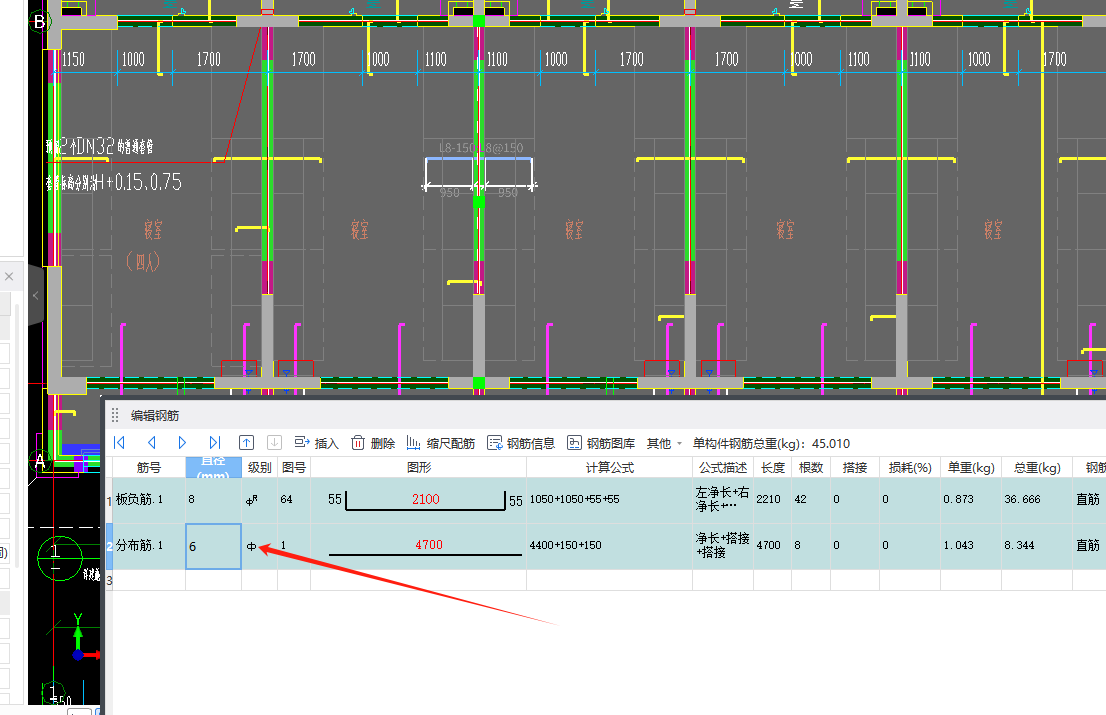1106x715 pixels.
Task: Grab the 编辑钢筋 panel drag handle
Action: (x=115, y=415)
